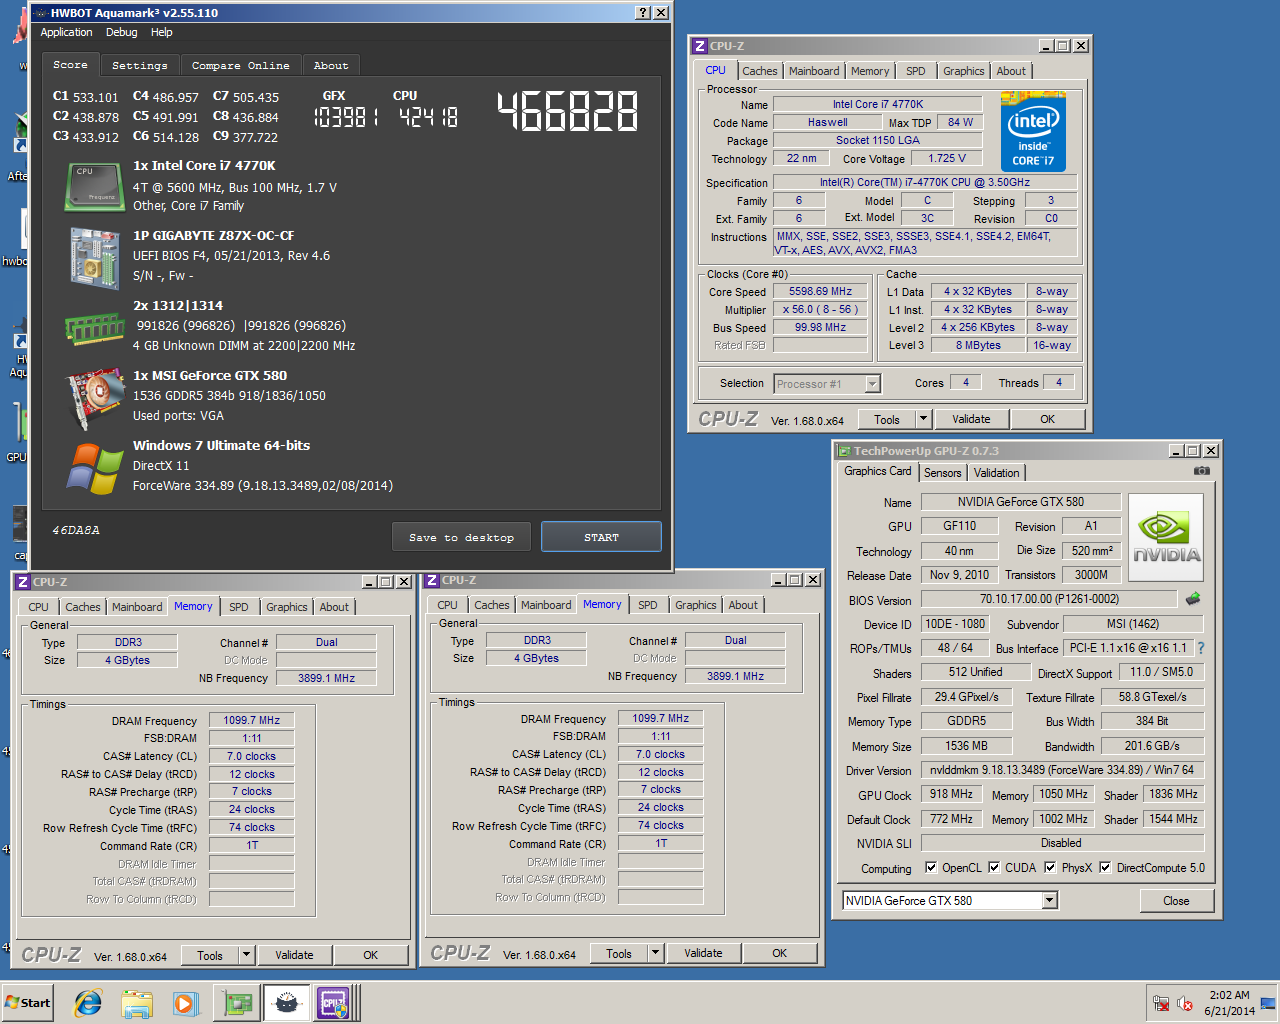This screenshot has height=1024, width=1280.
Task: Click the START benchmark button
Action: tap(601, 537)
